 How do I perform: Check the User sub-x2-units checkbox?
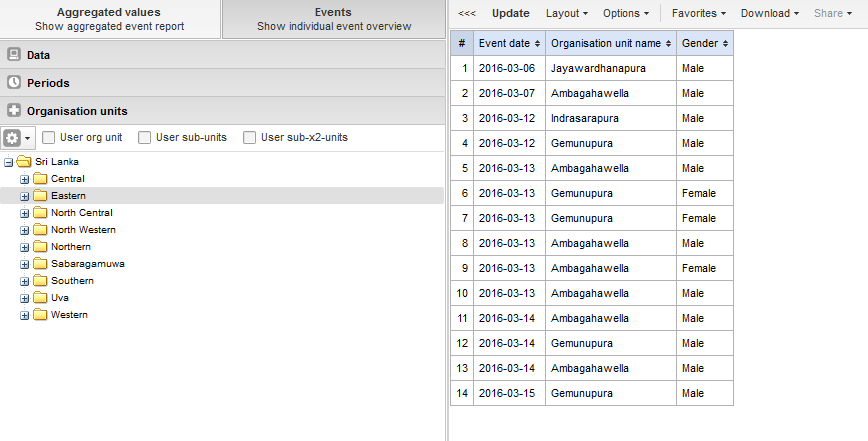pos(249,137)
